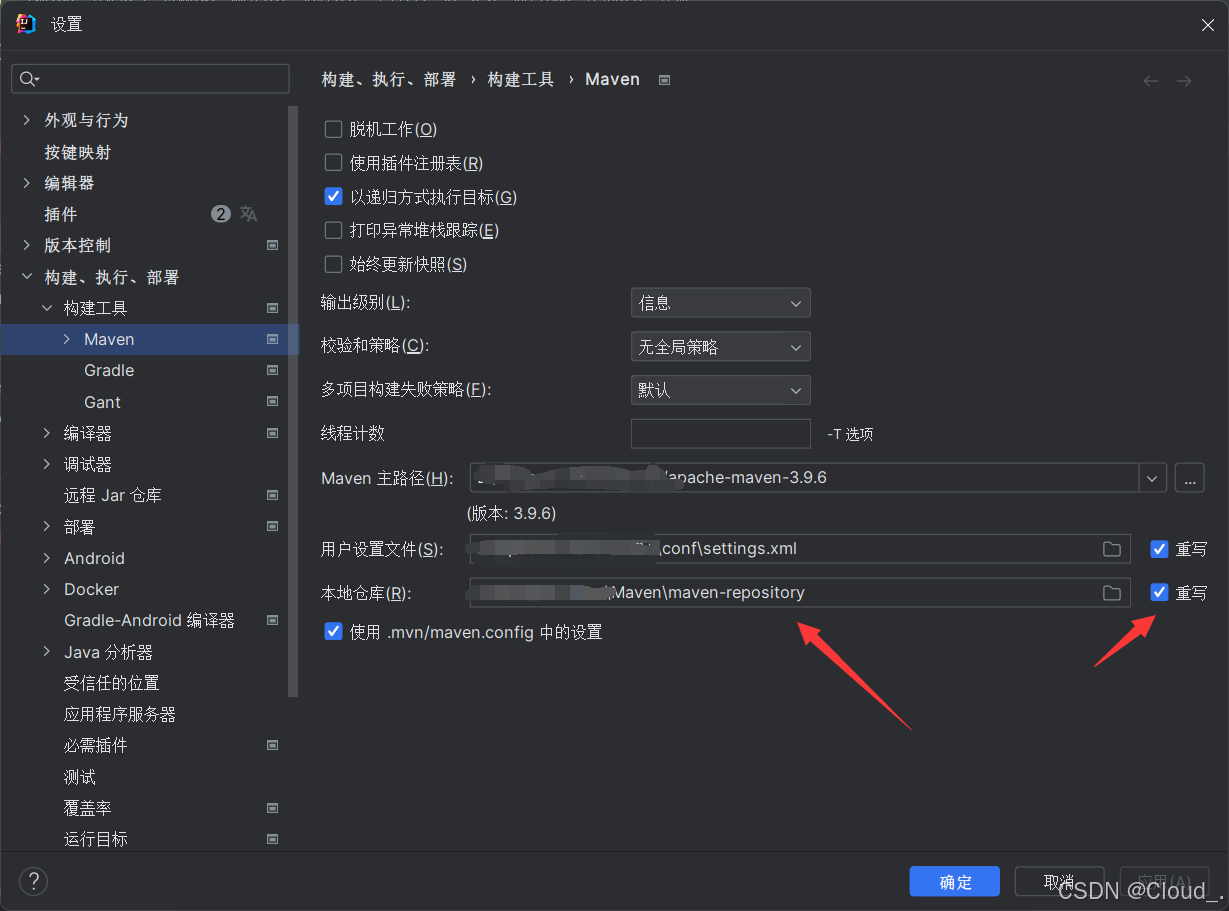This screenshot has height=911, width=1229.
Task: Expand the Maven tree node chevron
Action: (x=67, y=339)
